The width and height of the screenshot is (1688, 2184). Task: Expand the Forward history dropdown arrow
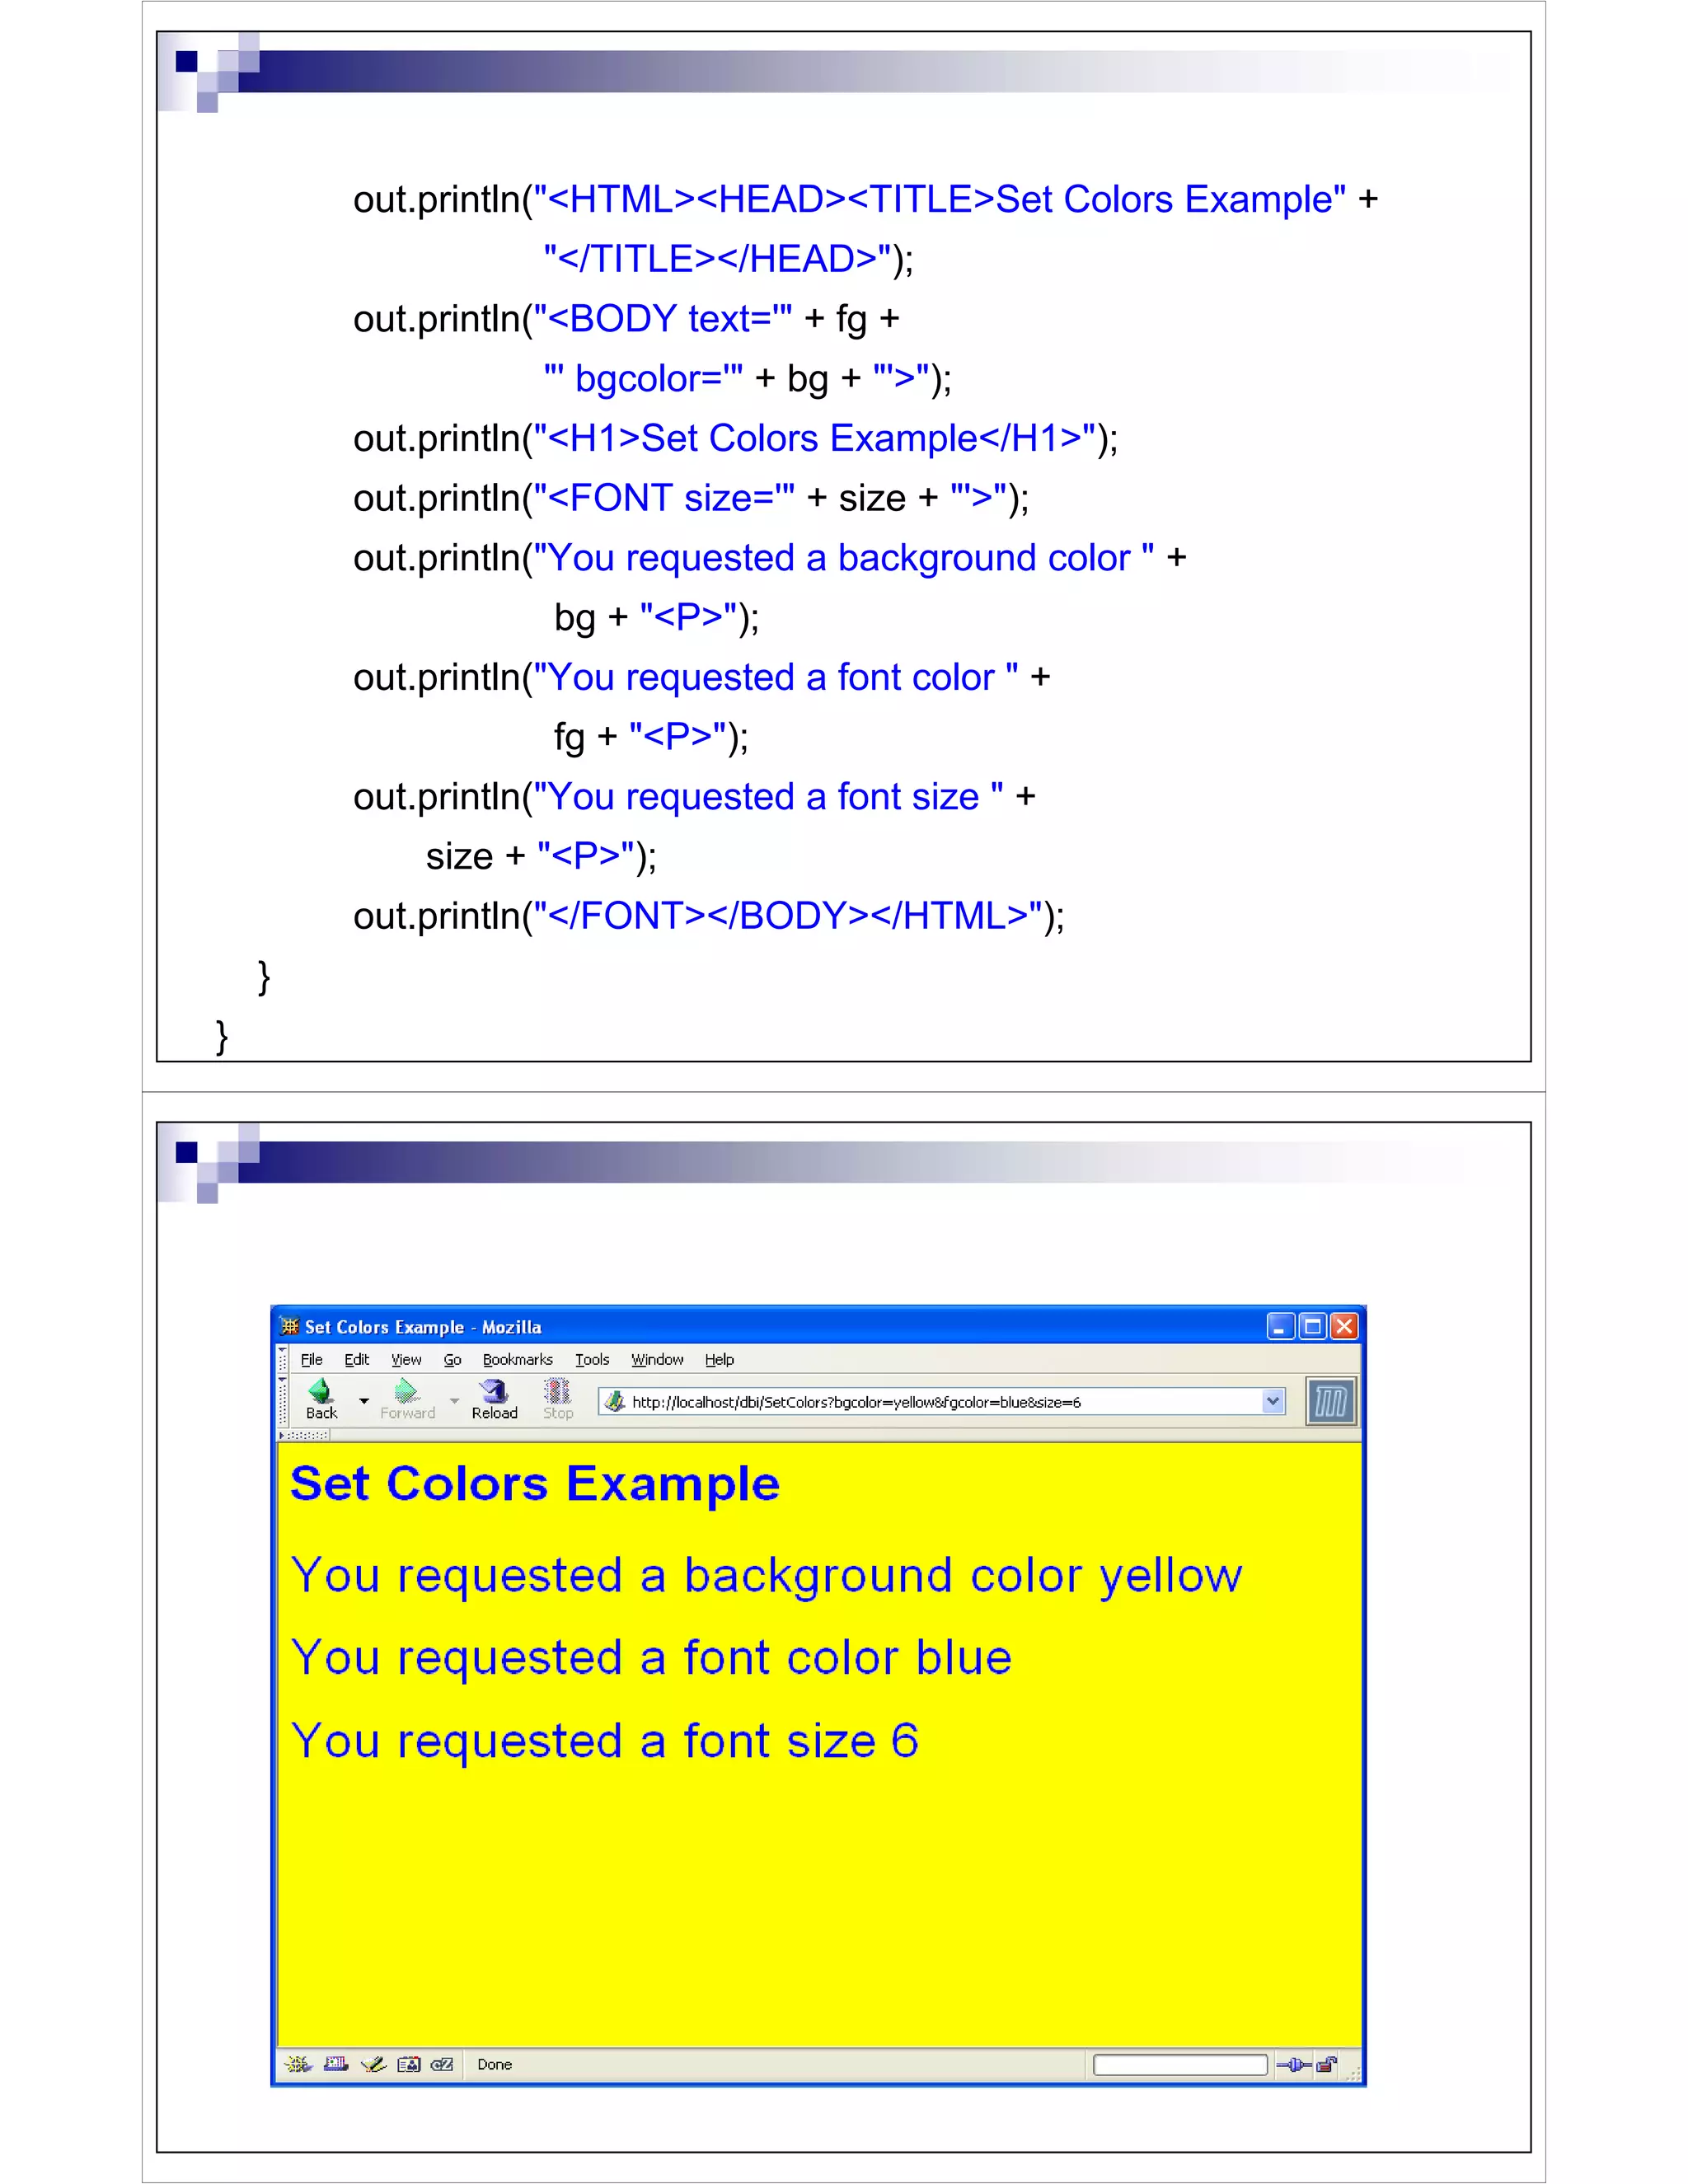tap(454, 1401)
